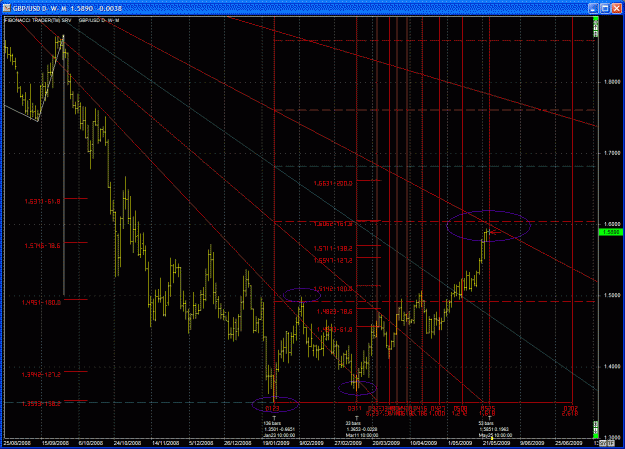Click the 0508 time cycle marker
The width and height of the screenshot is (625, 449).
point(460,409)
